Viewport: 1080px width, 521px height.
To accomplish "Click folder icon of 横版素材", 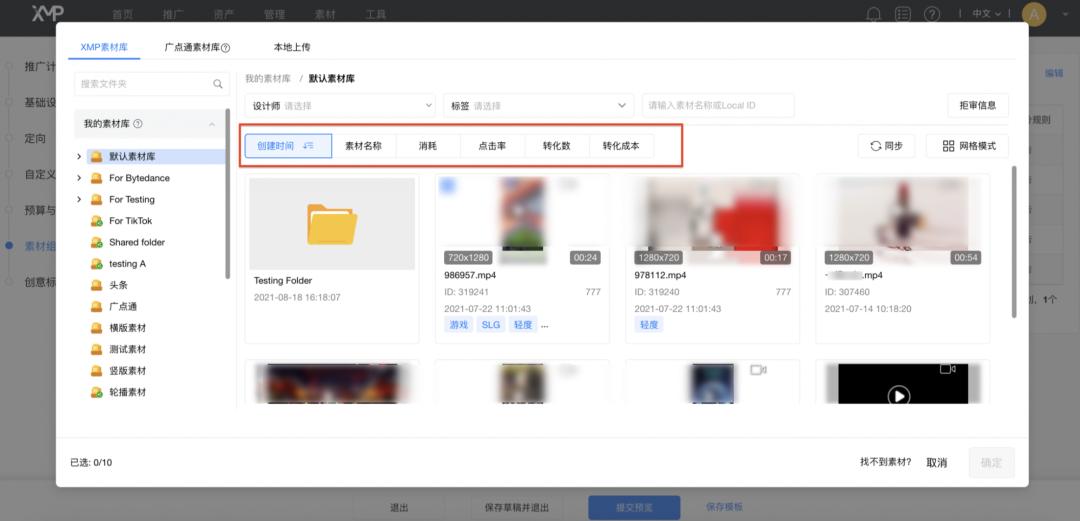I will point(97,328).
